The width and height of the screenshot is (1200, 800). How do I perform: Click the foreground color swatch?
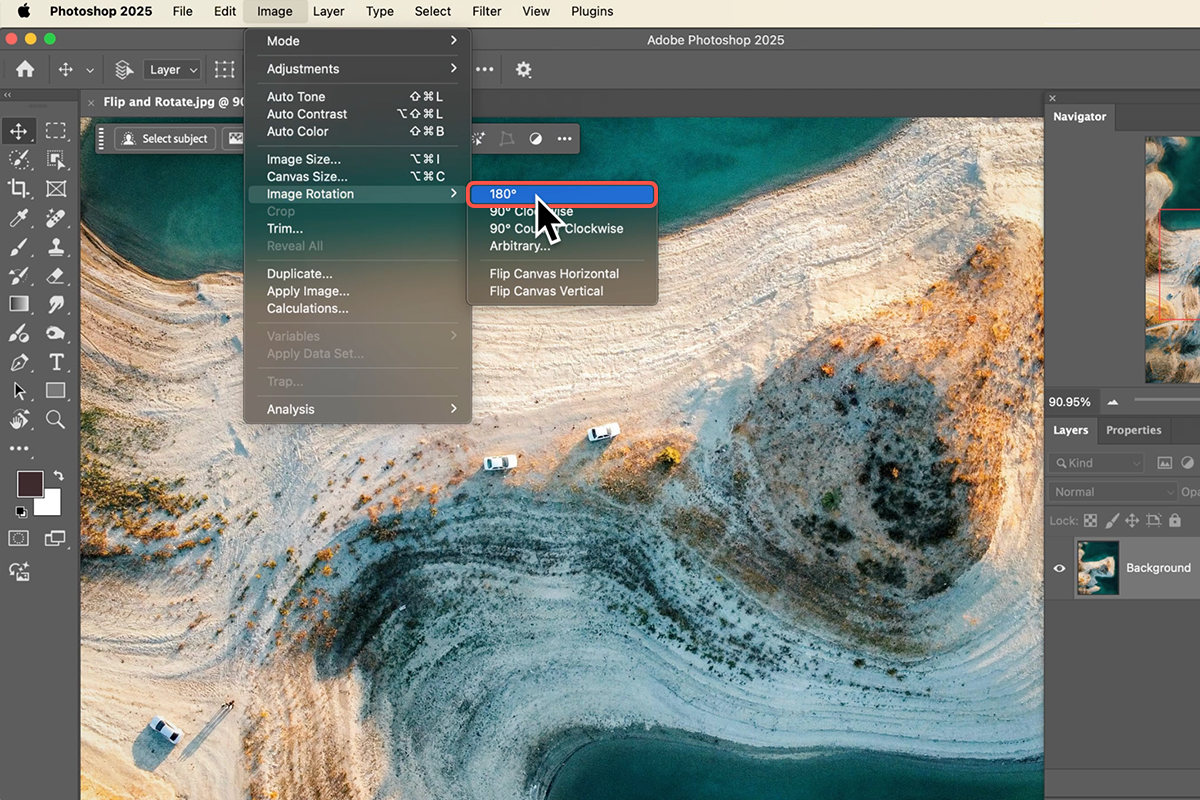point(30,484)
